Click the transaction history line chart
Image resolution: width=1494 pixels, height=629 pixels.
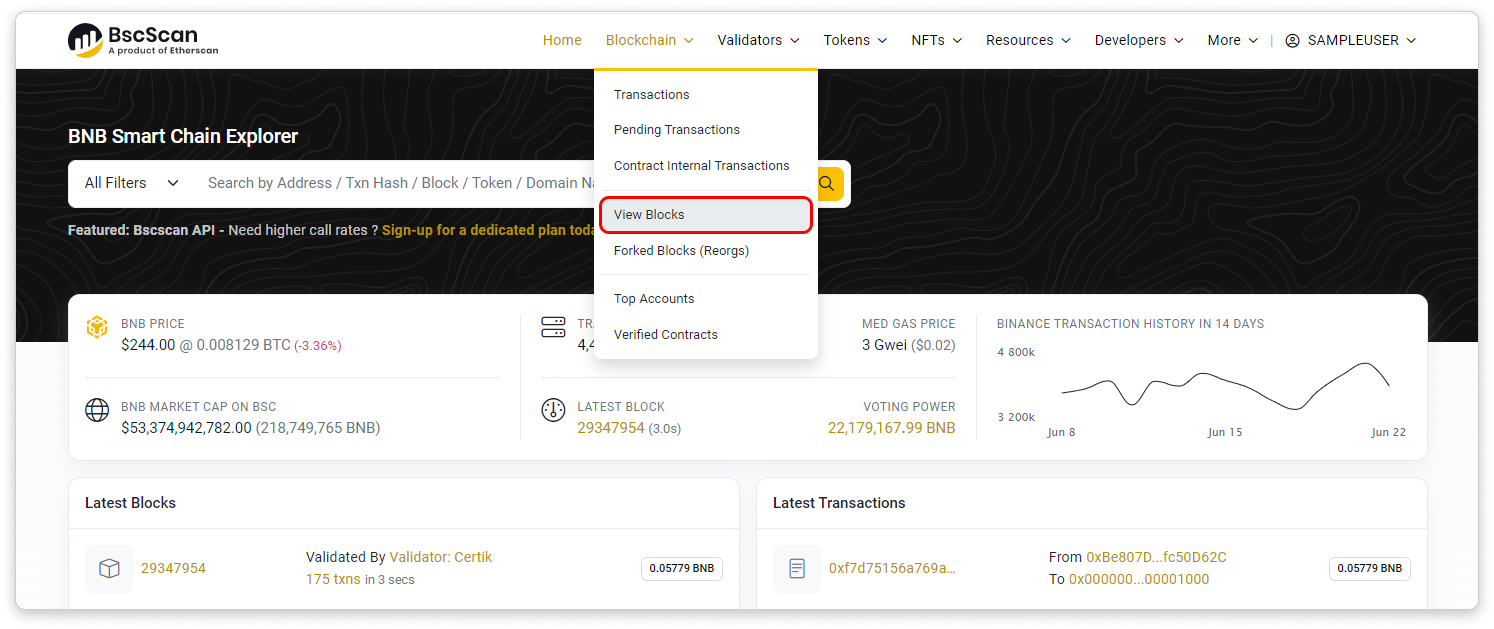(x=1225, y=386)
